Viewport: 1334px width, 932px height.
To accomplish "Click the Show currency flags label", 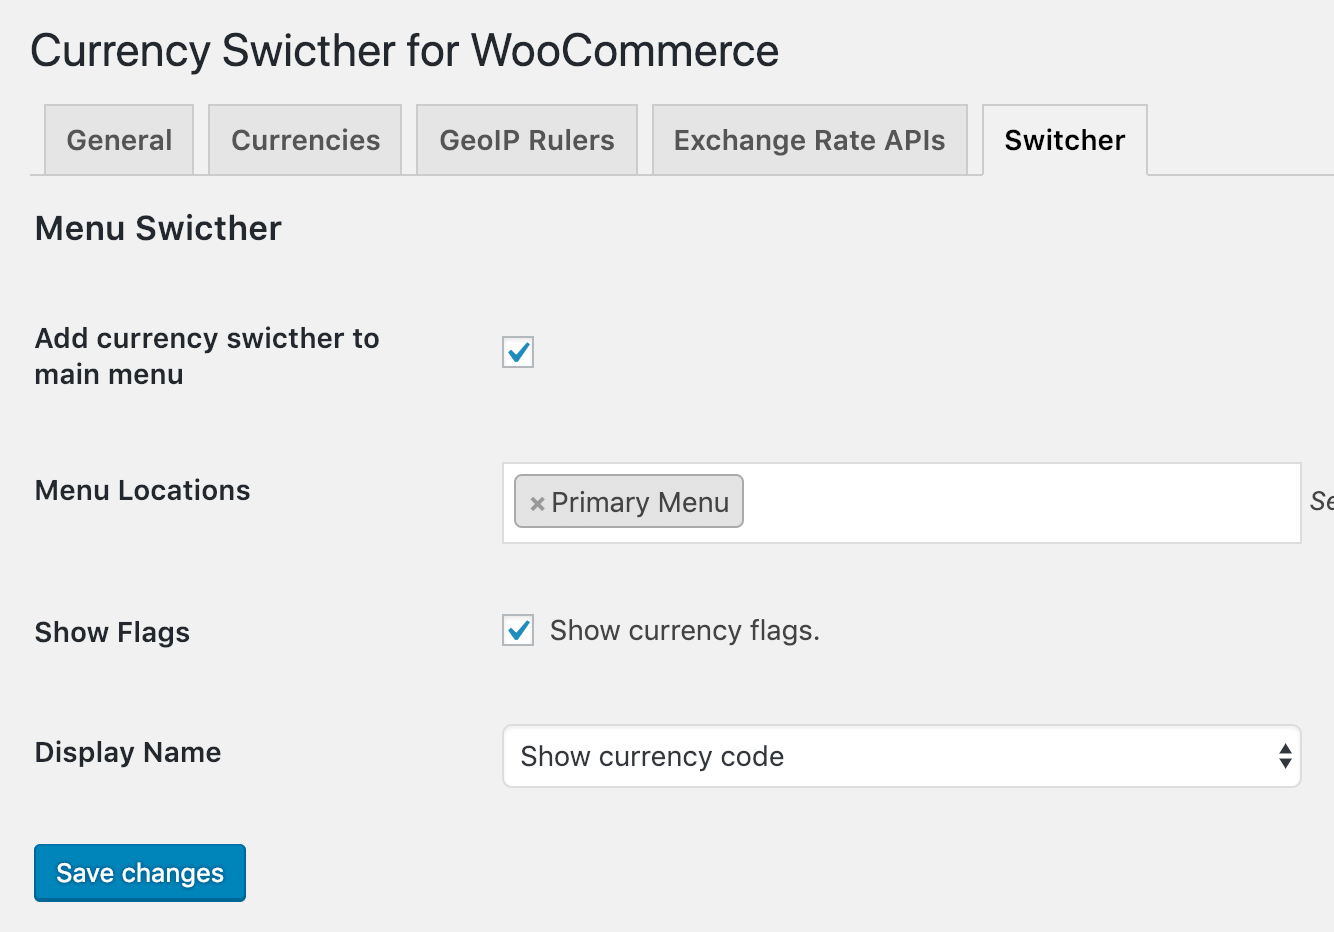I will 685,630.
